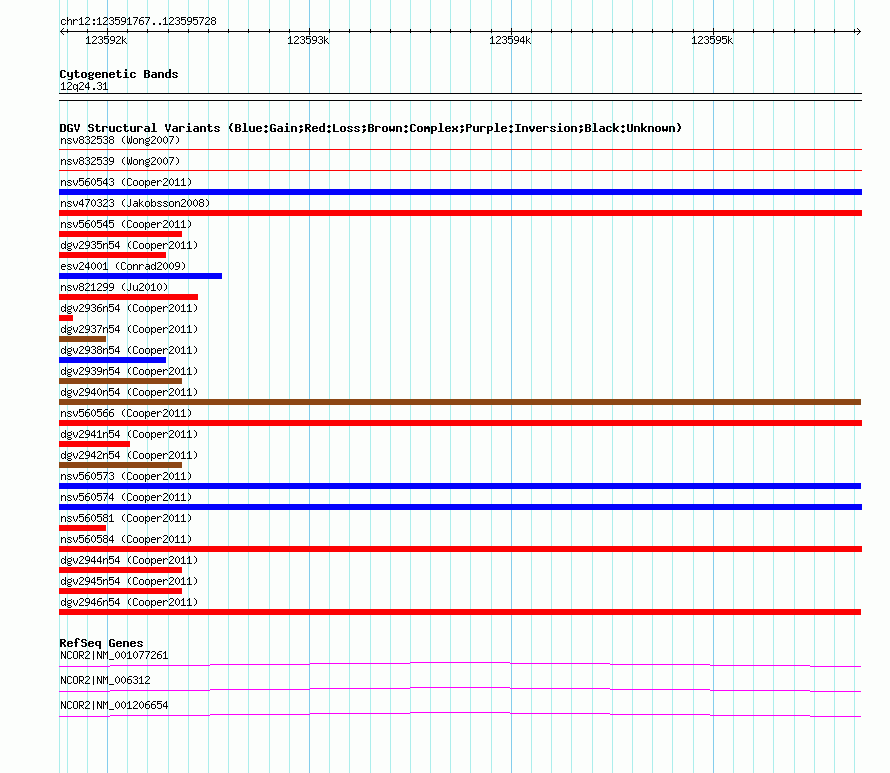Select the dgv2940n54 brown complex bar
This screenshot has width=890, height=773.
[460, 402]
